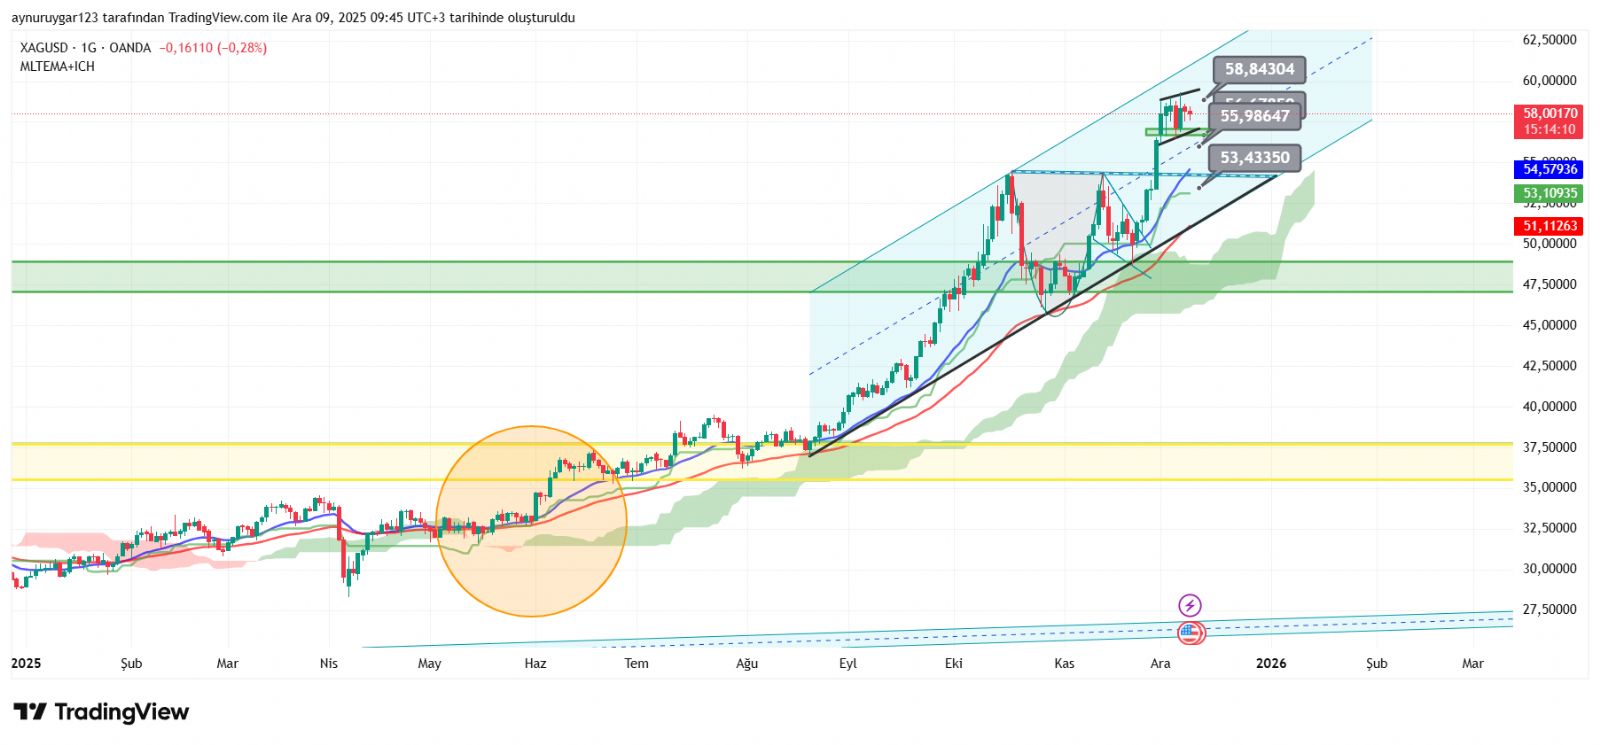Click the MLTEMA+ICH indicator legend
This screenshot has height=745, width=1600.
click(x=57, y=67)
